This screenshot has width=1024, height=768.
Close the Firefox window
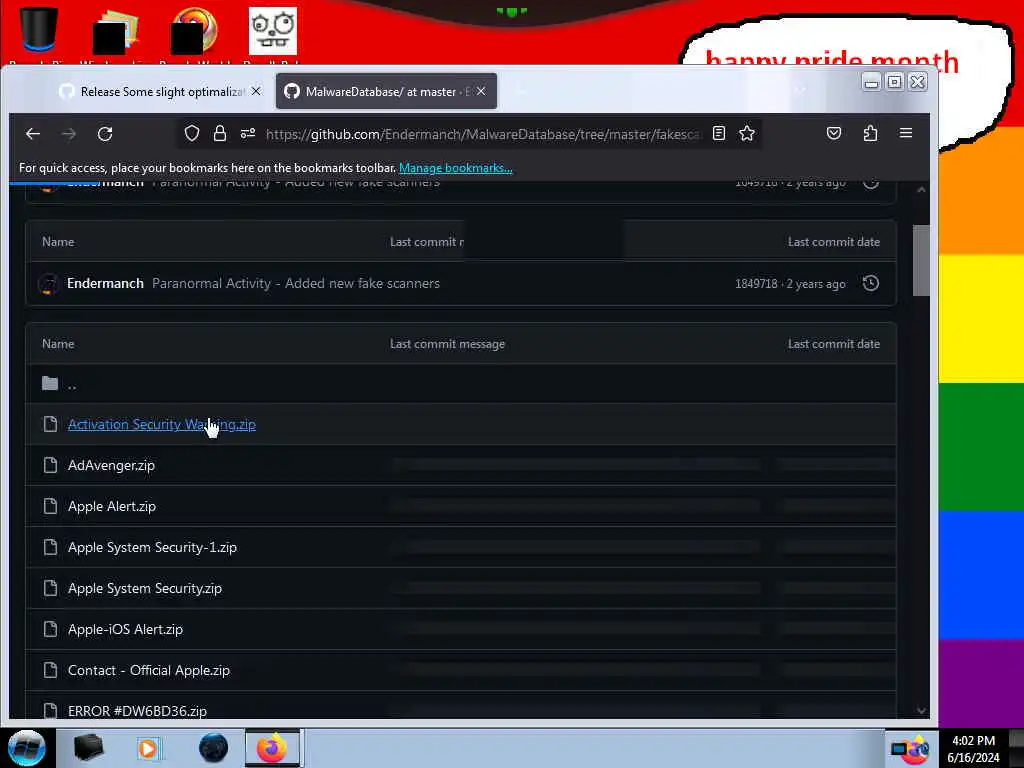[918, 82]
